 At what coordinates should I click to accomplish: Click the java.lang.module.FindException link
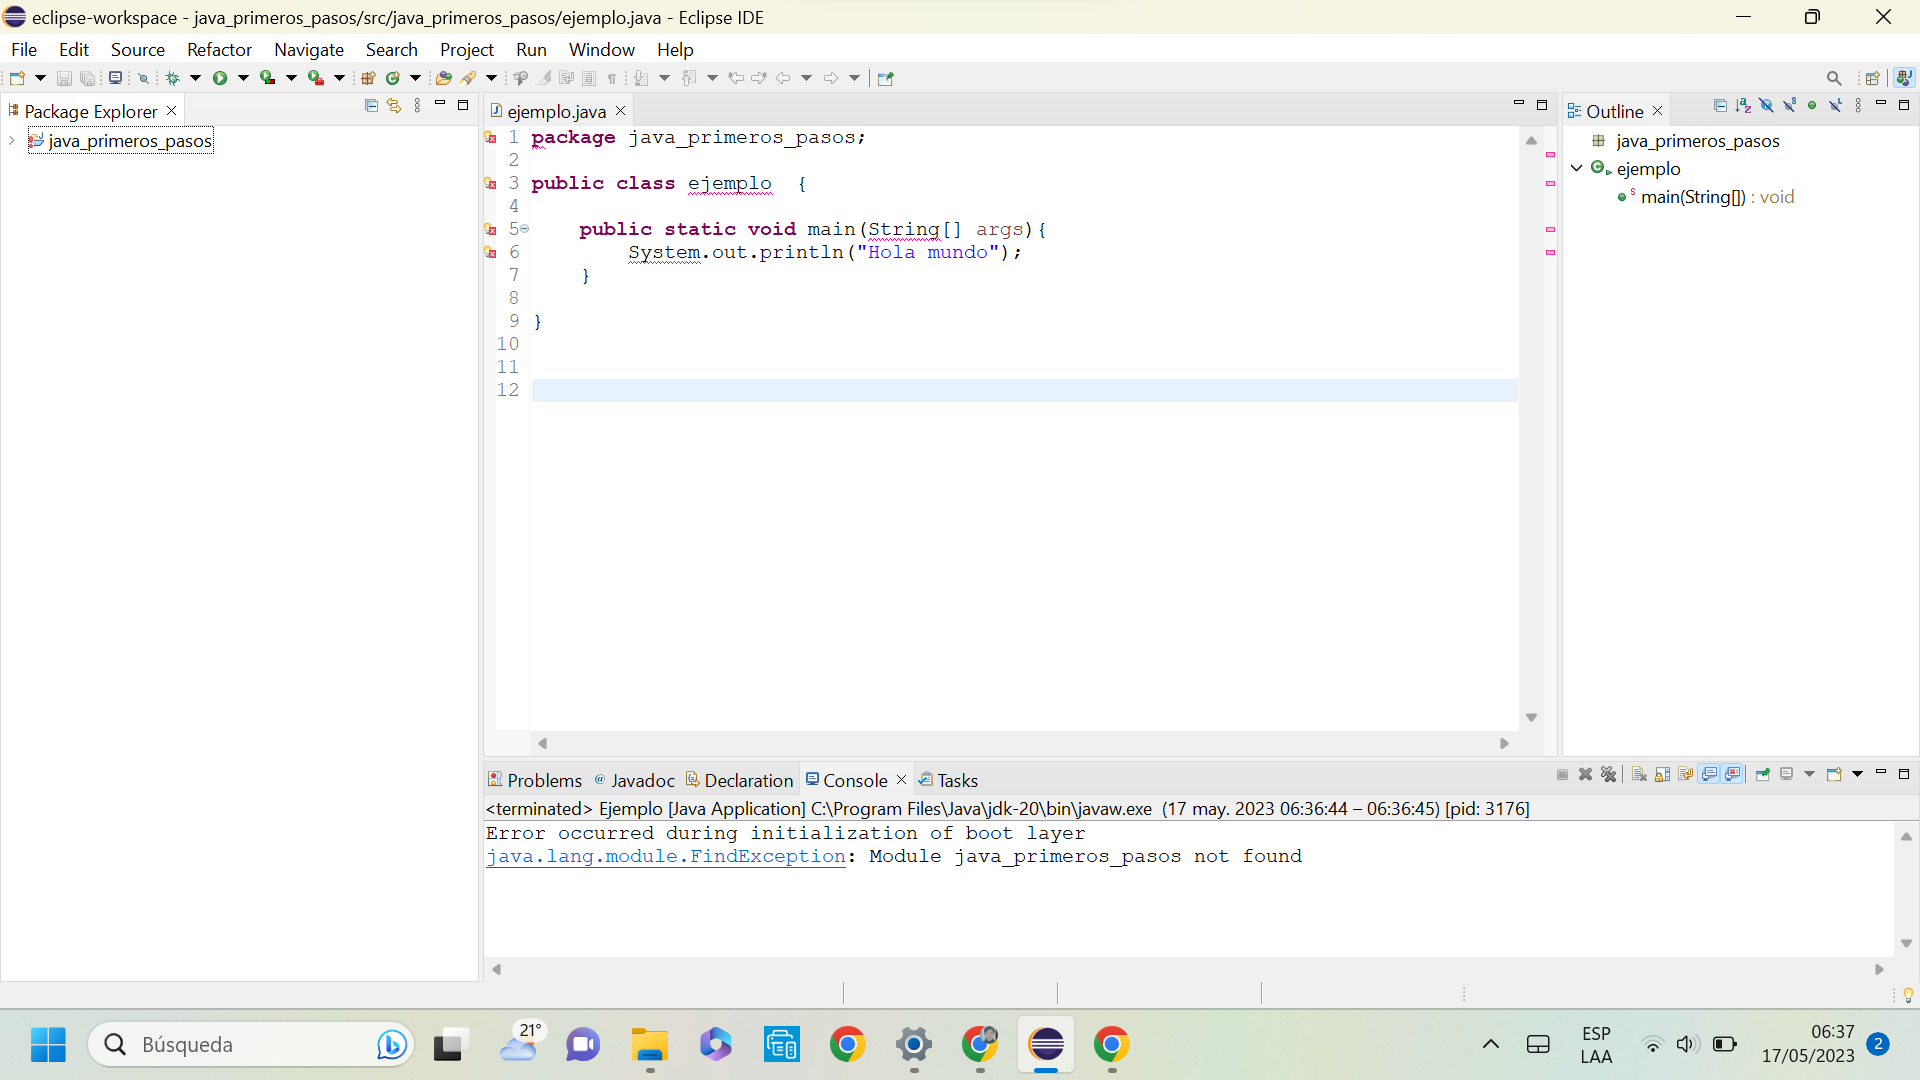(x=666, y=856)
